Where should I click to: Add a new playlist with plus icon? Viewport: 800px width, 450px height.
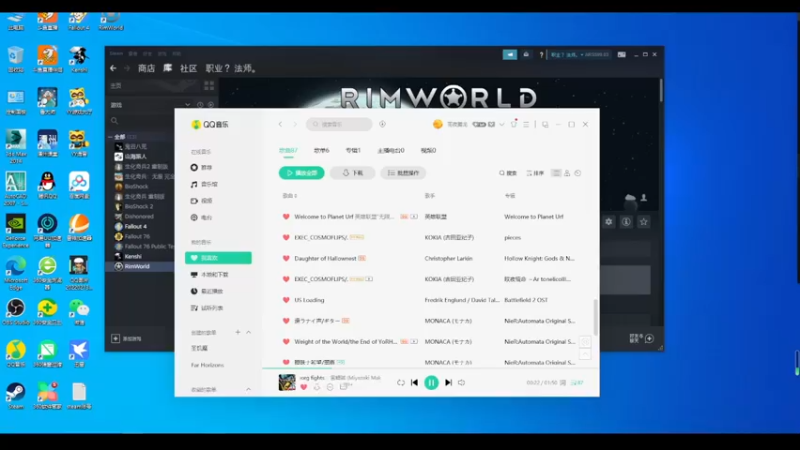coord(238,332)
